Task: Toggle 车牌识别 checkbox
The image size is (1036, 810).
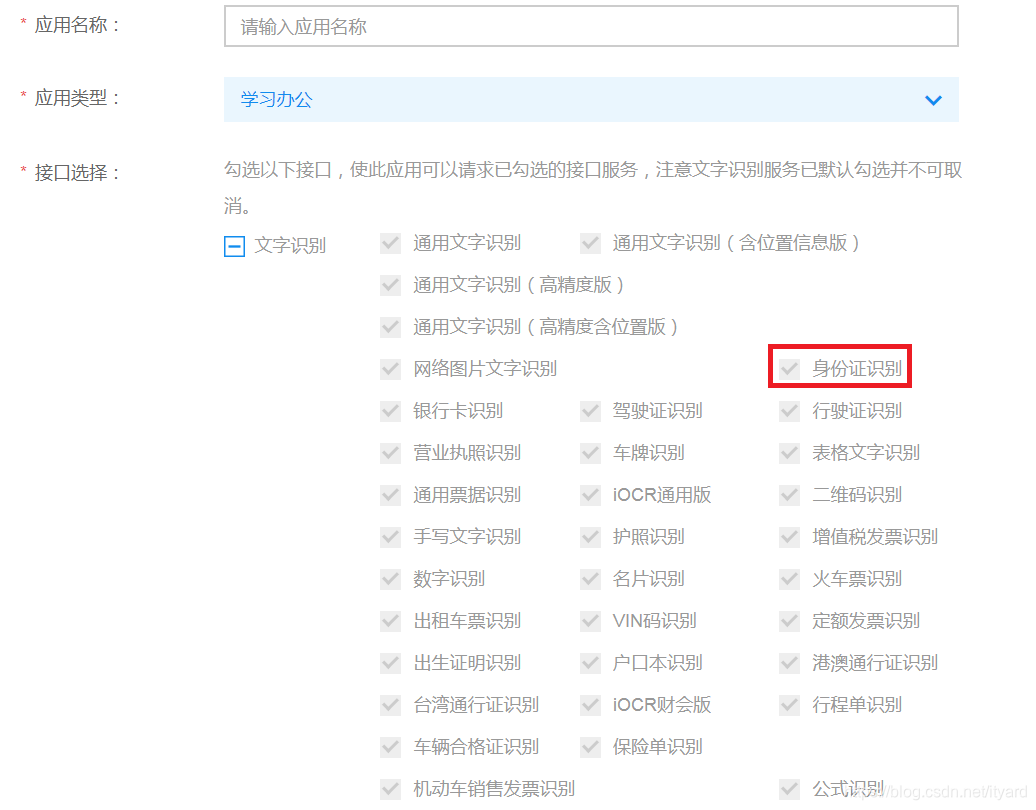Action: click(x=590, y=453)
